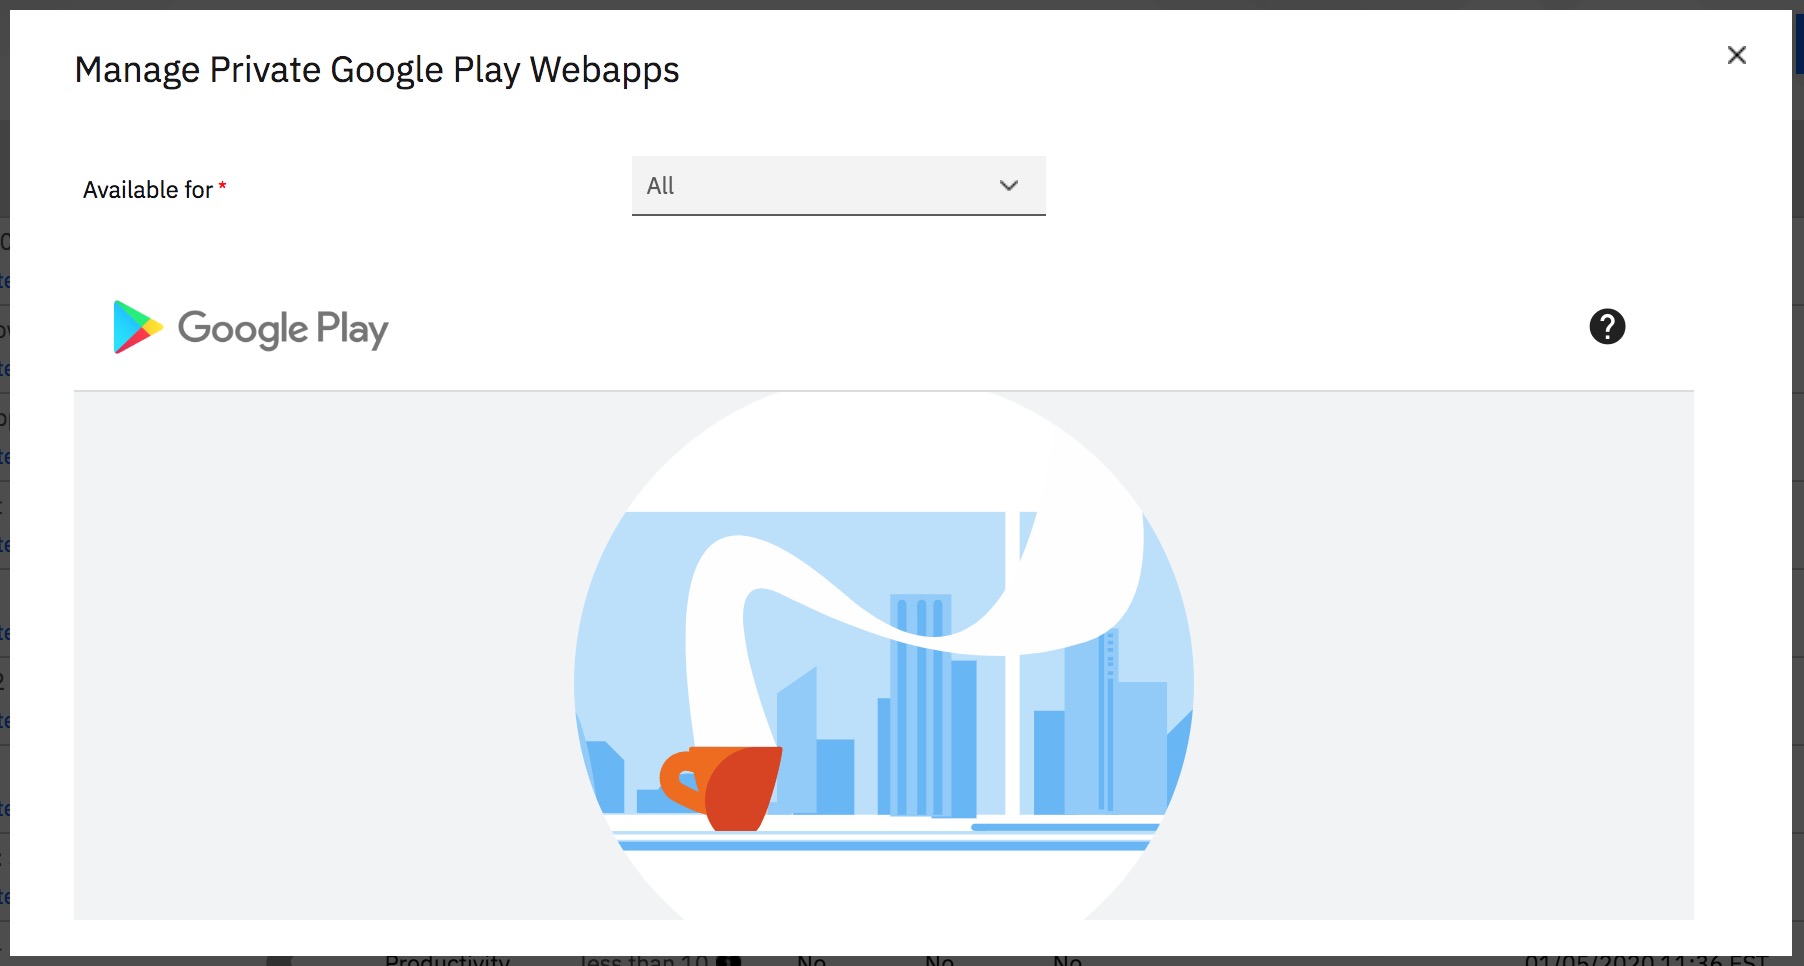Screen dimensions: 1804x966
Task: Close the Manage Private Google Play Webapps dialog
Action: point(1737,55)
